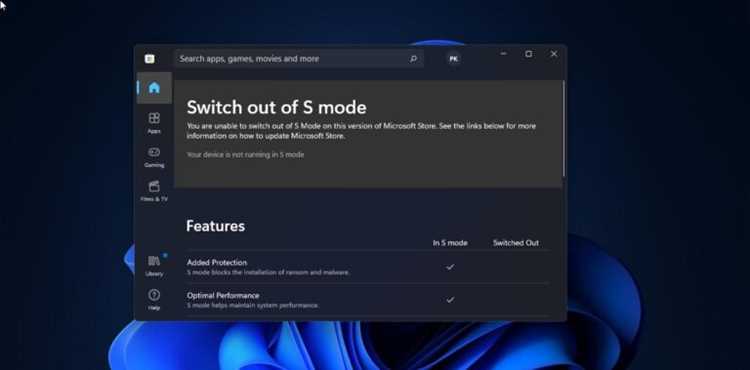Click the 'In S mode' column header
This screenshot has height=370, width=750.
tap(450, 243)
